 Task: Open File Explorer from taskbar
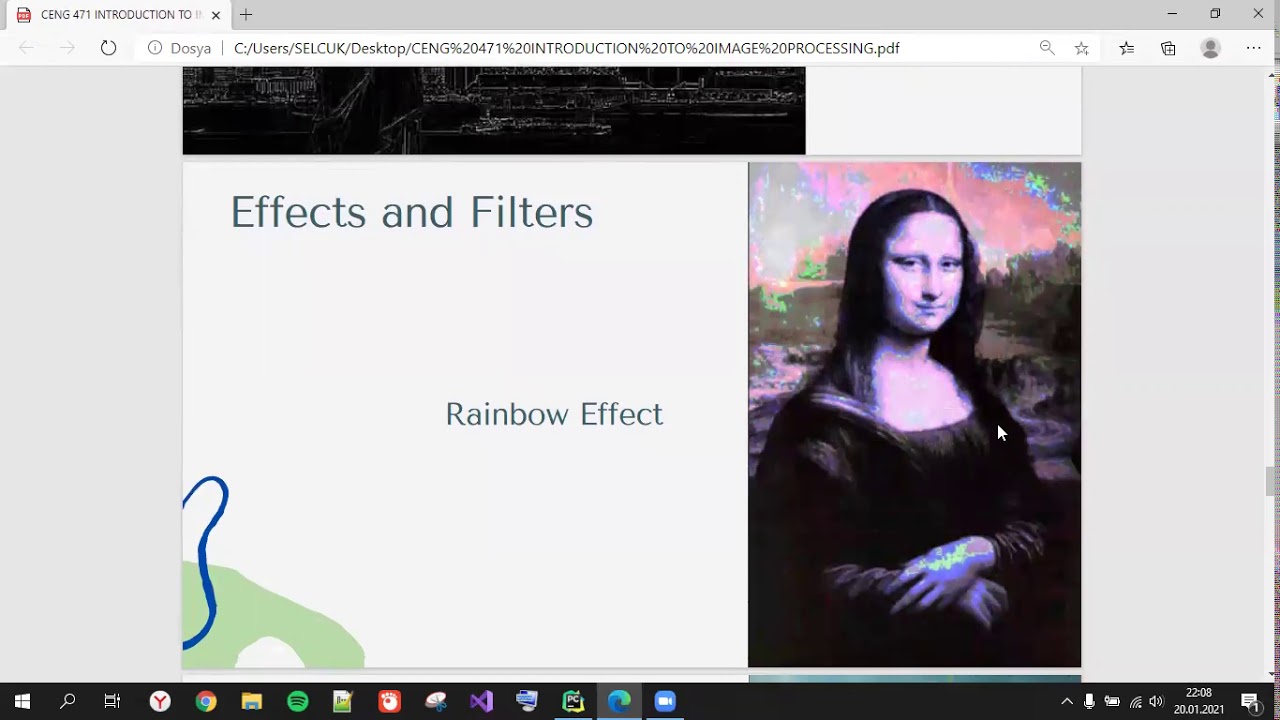tap(252, 702)
